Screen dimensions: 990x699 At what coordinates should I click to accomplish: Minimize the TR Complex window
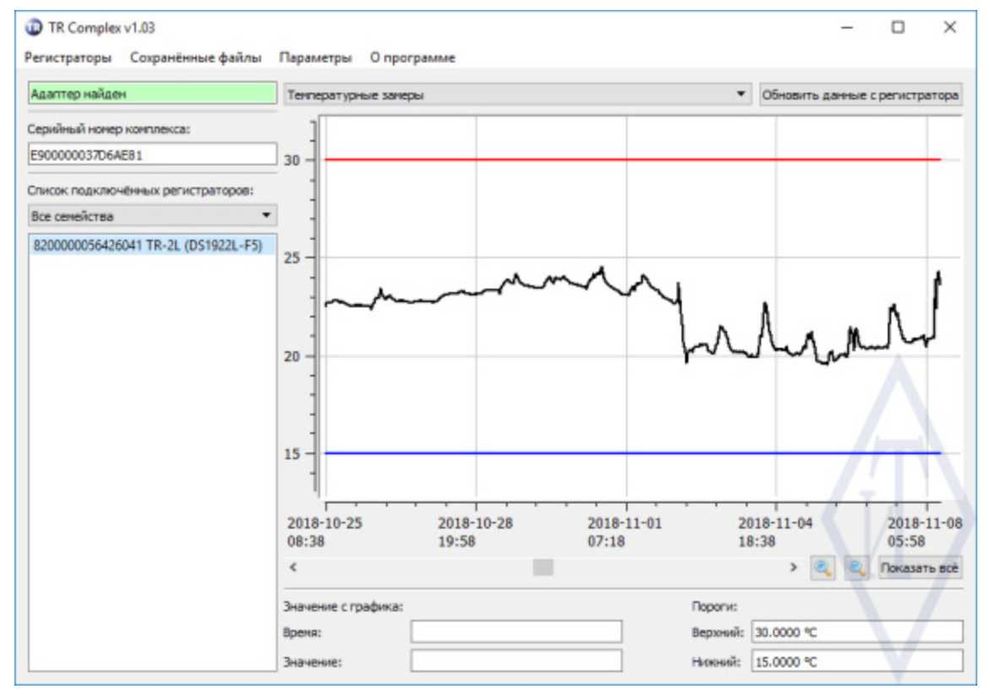[847, 27]
